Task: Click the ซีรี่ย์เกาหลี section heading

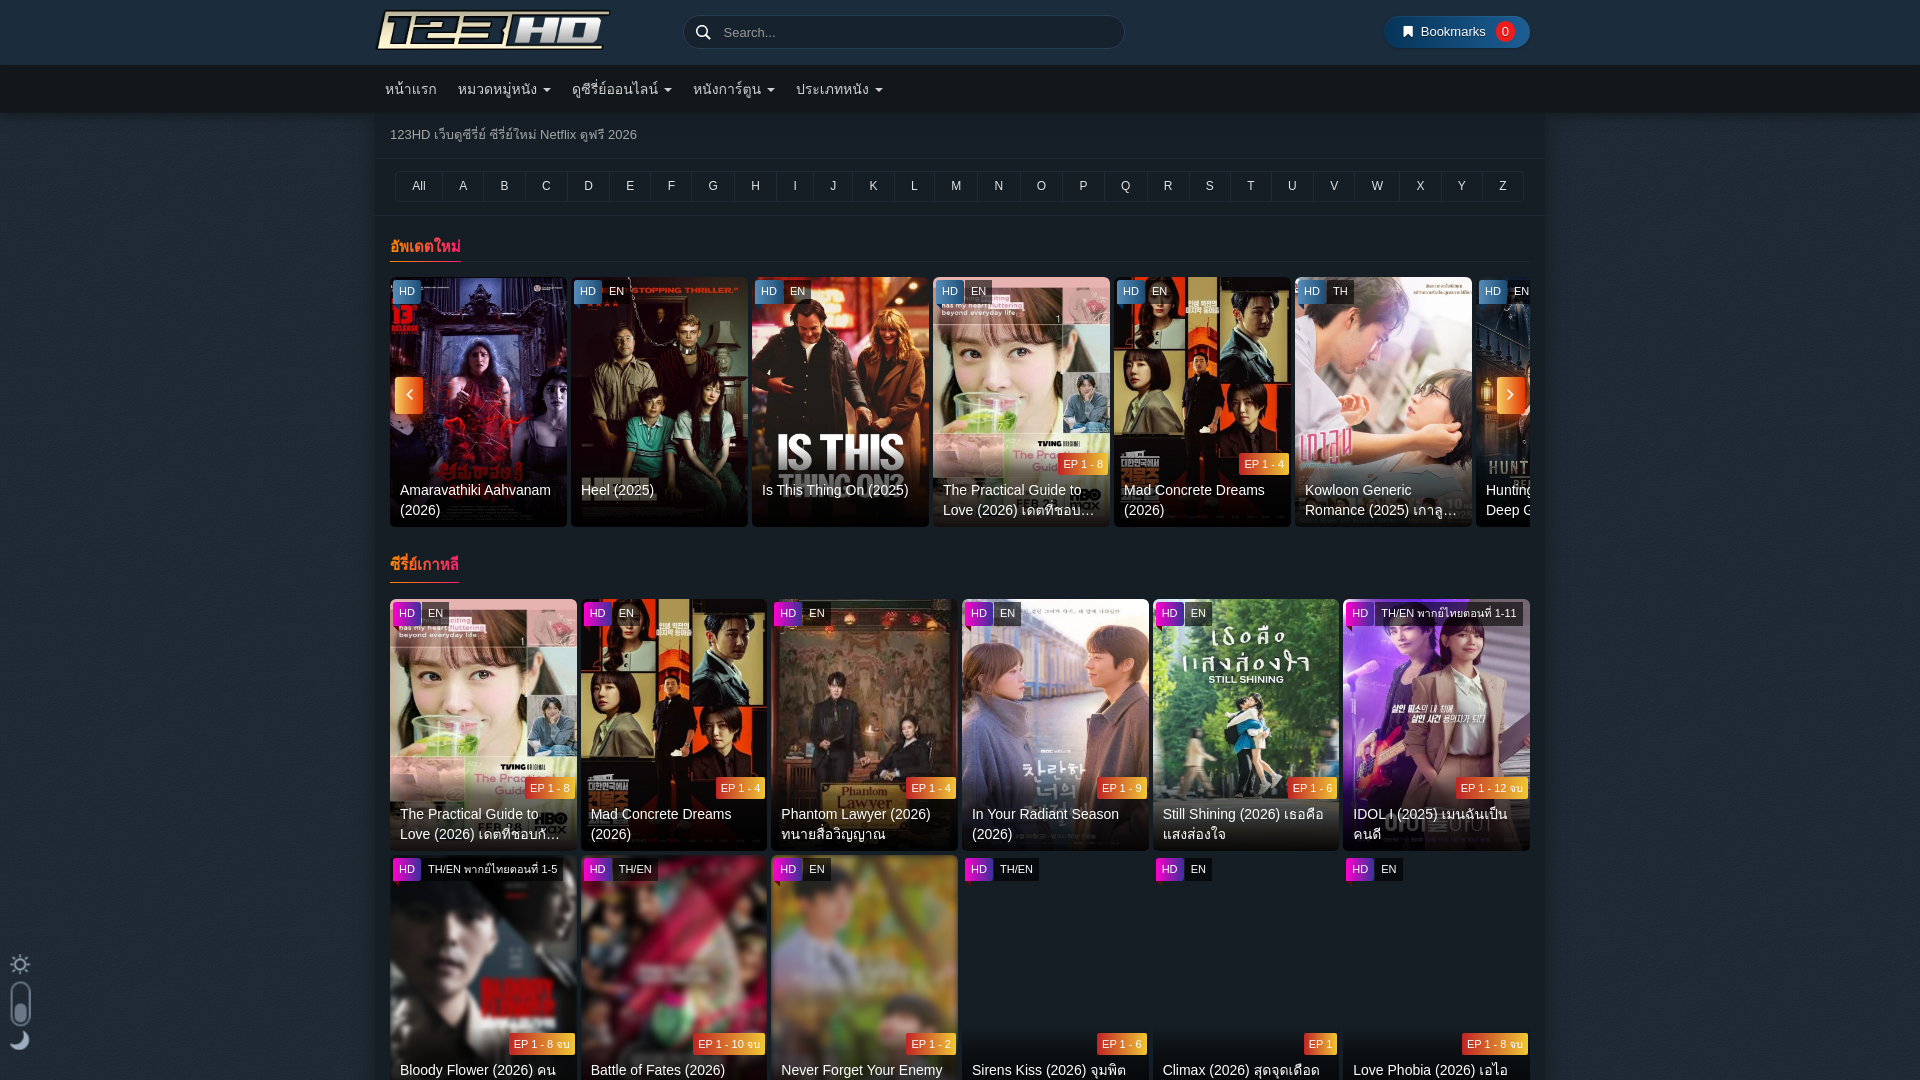Action: pyautogui.click(x=424, y=565)
